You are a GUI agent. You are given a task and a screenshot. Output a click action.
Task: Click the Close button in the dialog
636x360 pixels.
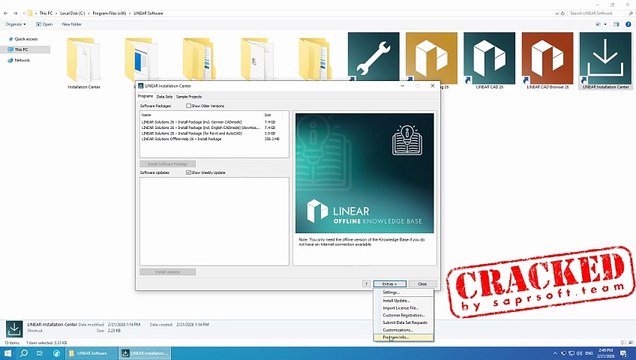[423, 284]
